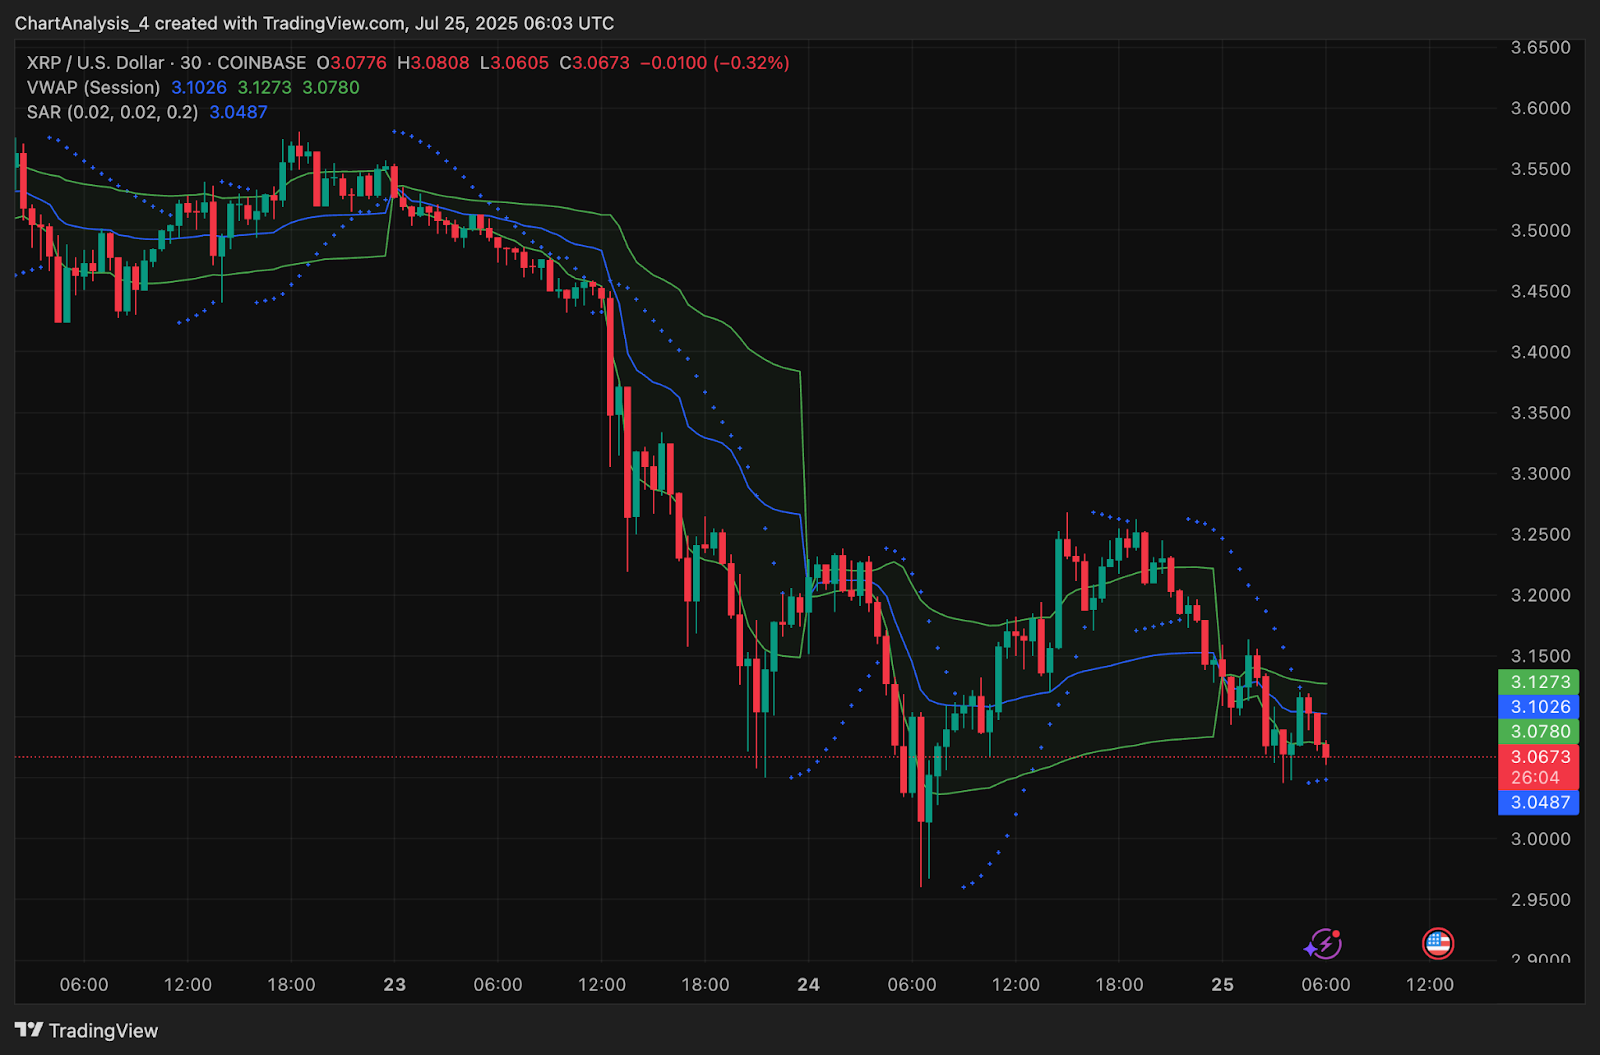Click the purple lightning event icon

(1323, 943)
